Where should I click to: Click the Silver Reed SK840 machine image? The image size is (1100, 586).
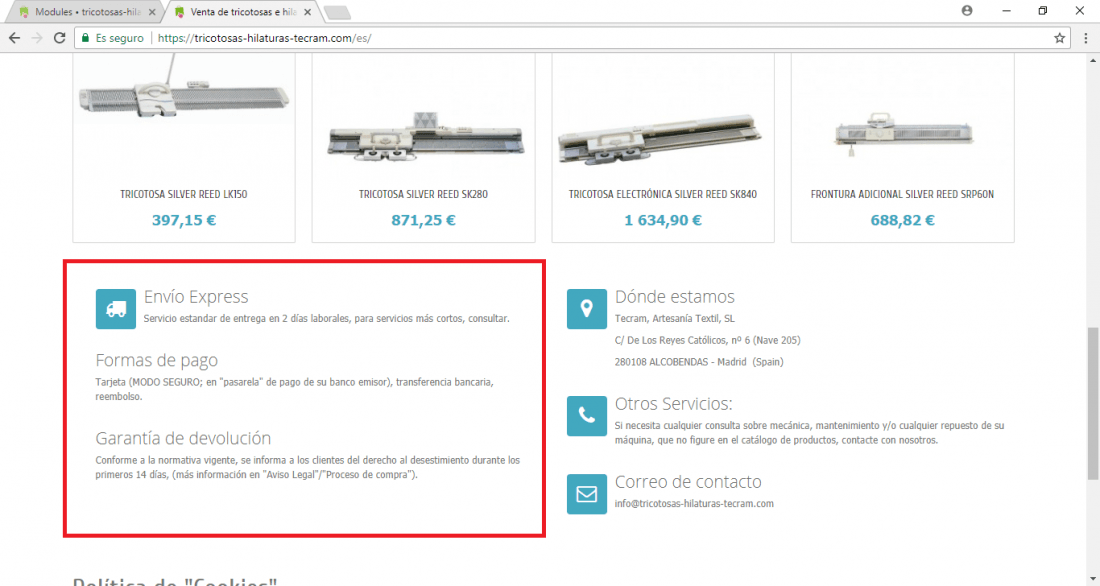(662, 138)
